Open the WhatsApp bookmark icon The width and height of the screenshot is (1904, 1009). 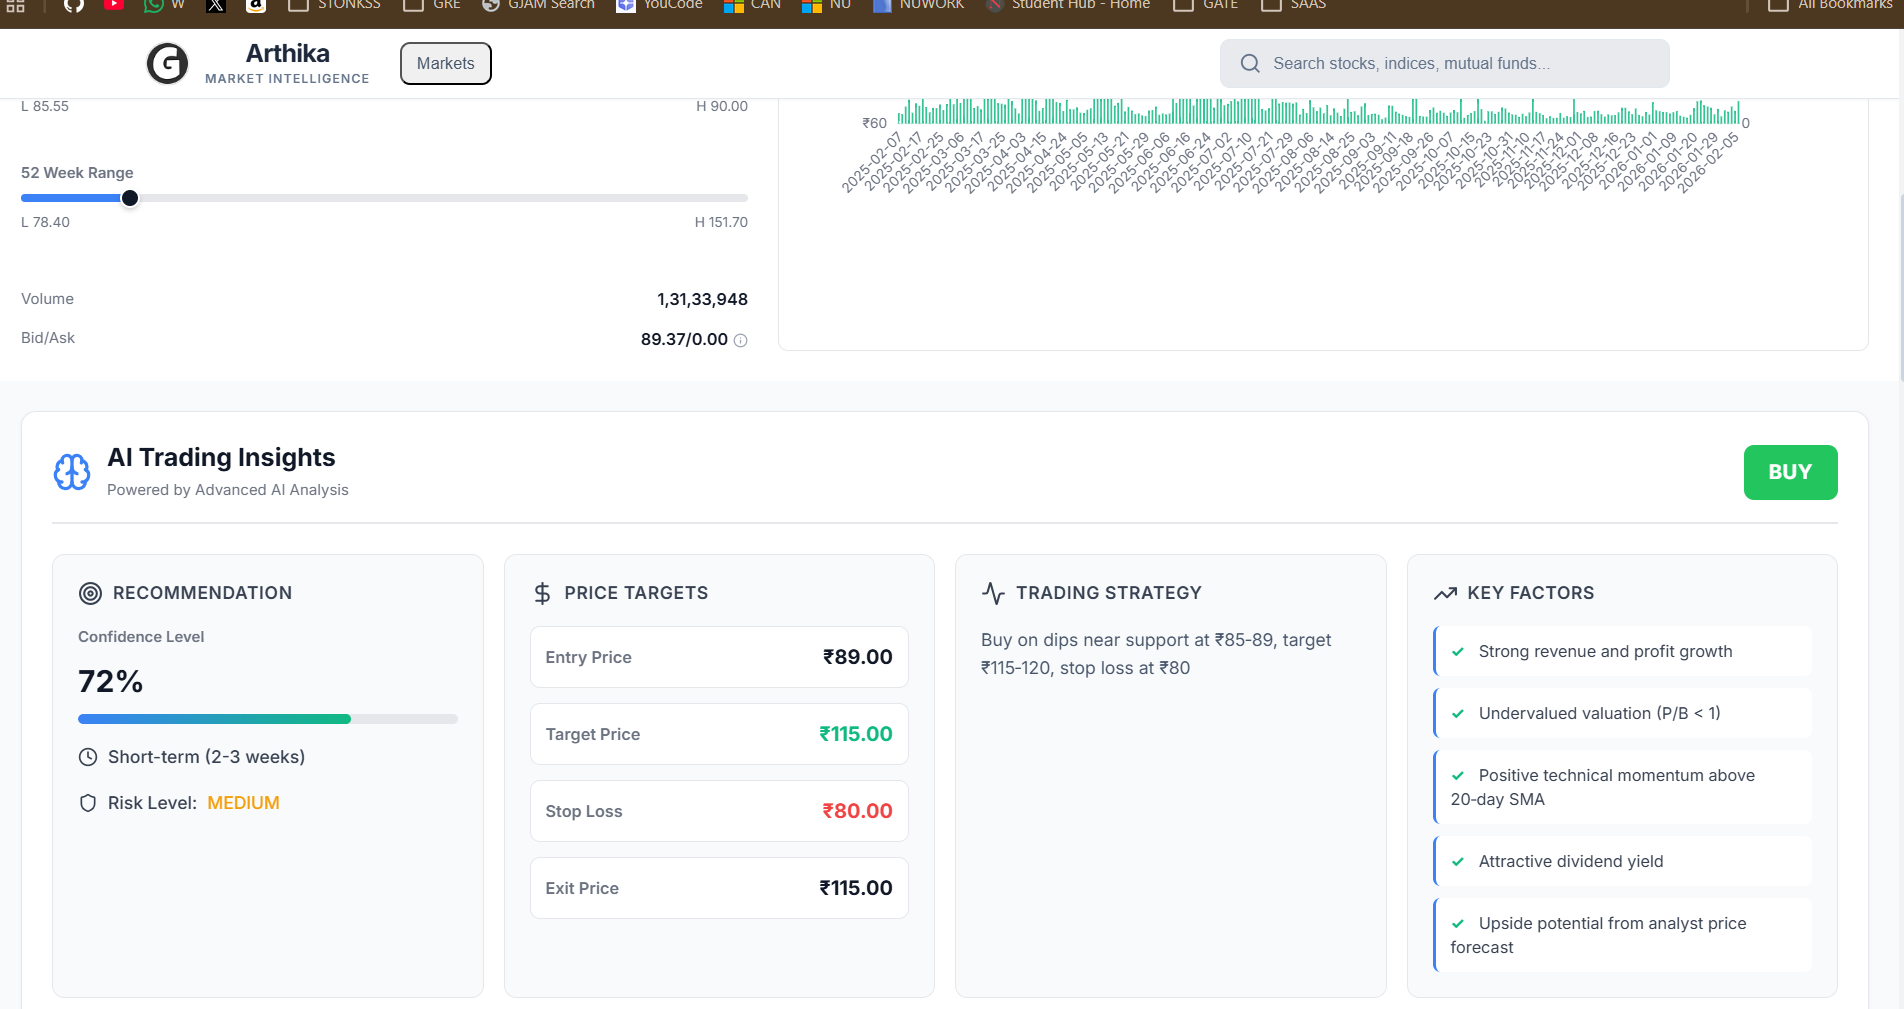152,5
